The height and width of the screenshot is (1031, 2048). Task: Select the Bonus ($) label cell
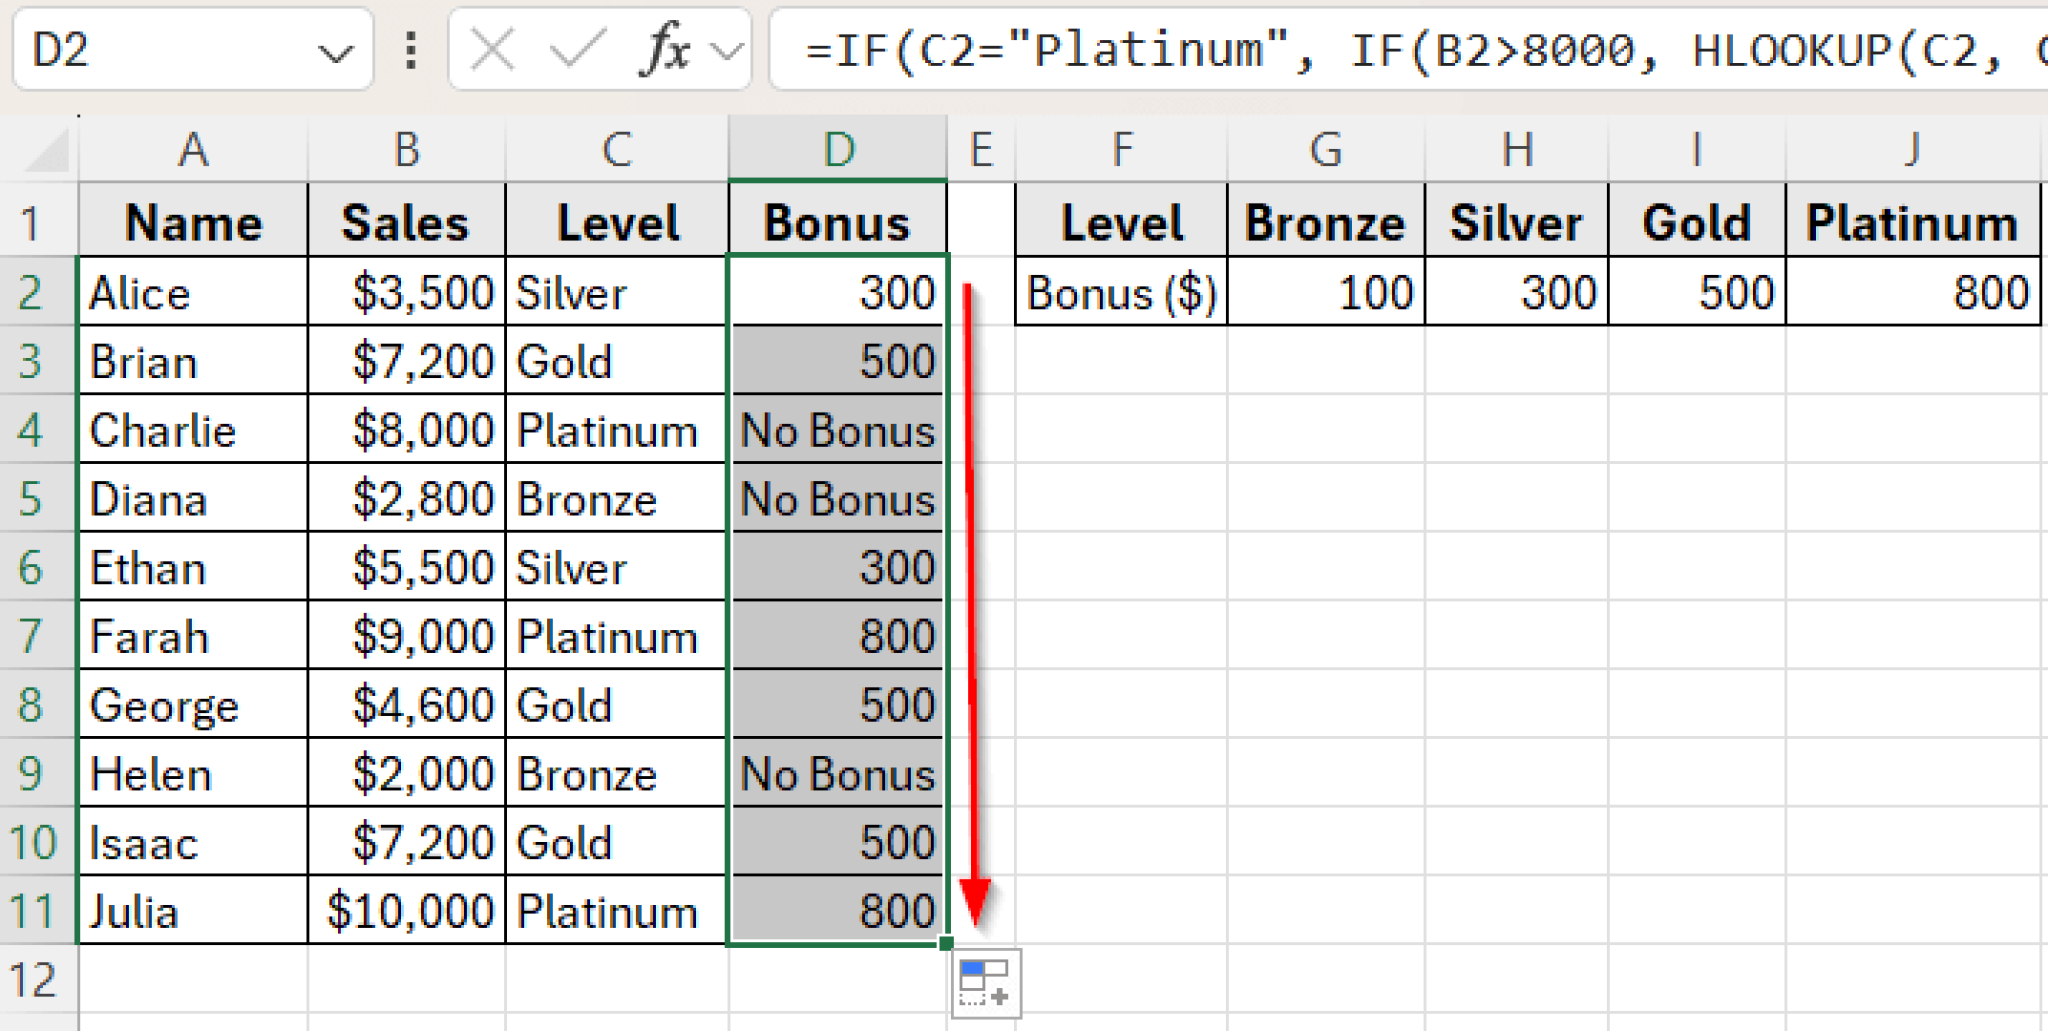(x=1120, y=292)
